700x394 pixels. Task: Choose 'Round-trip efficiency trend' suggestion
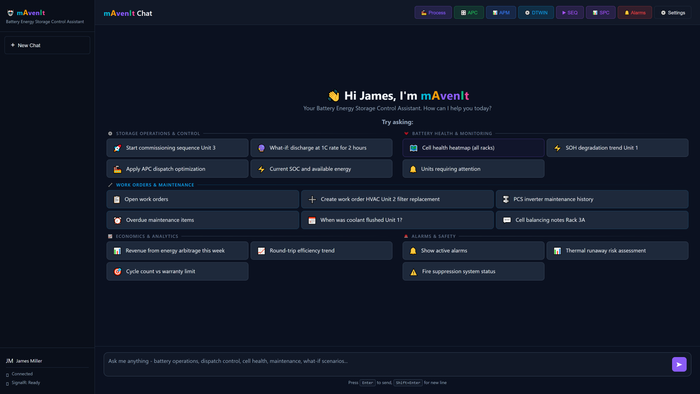tap(321, 251)
